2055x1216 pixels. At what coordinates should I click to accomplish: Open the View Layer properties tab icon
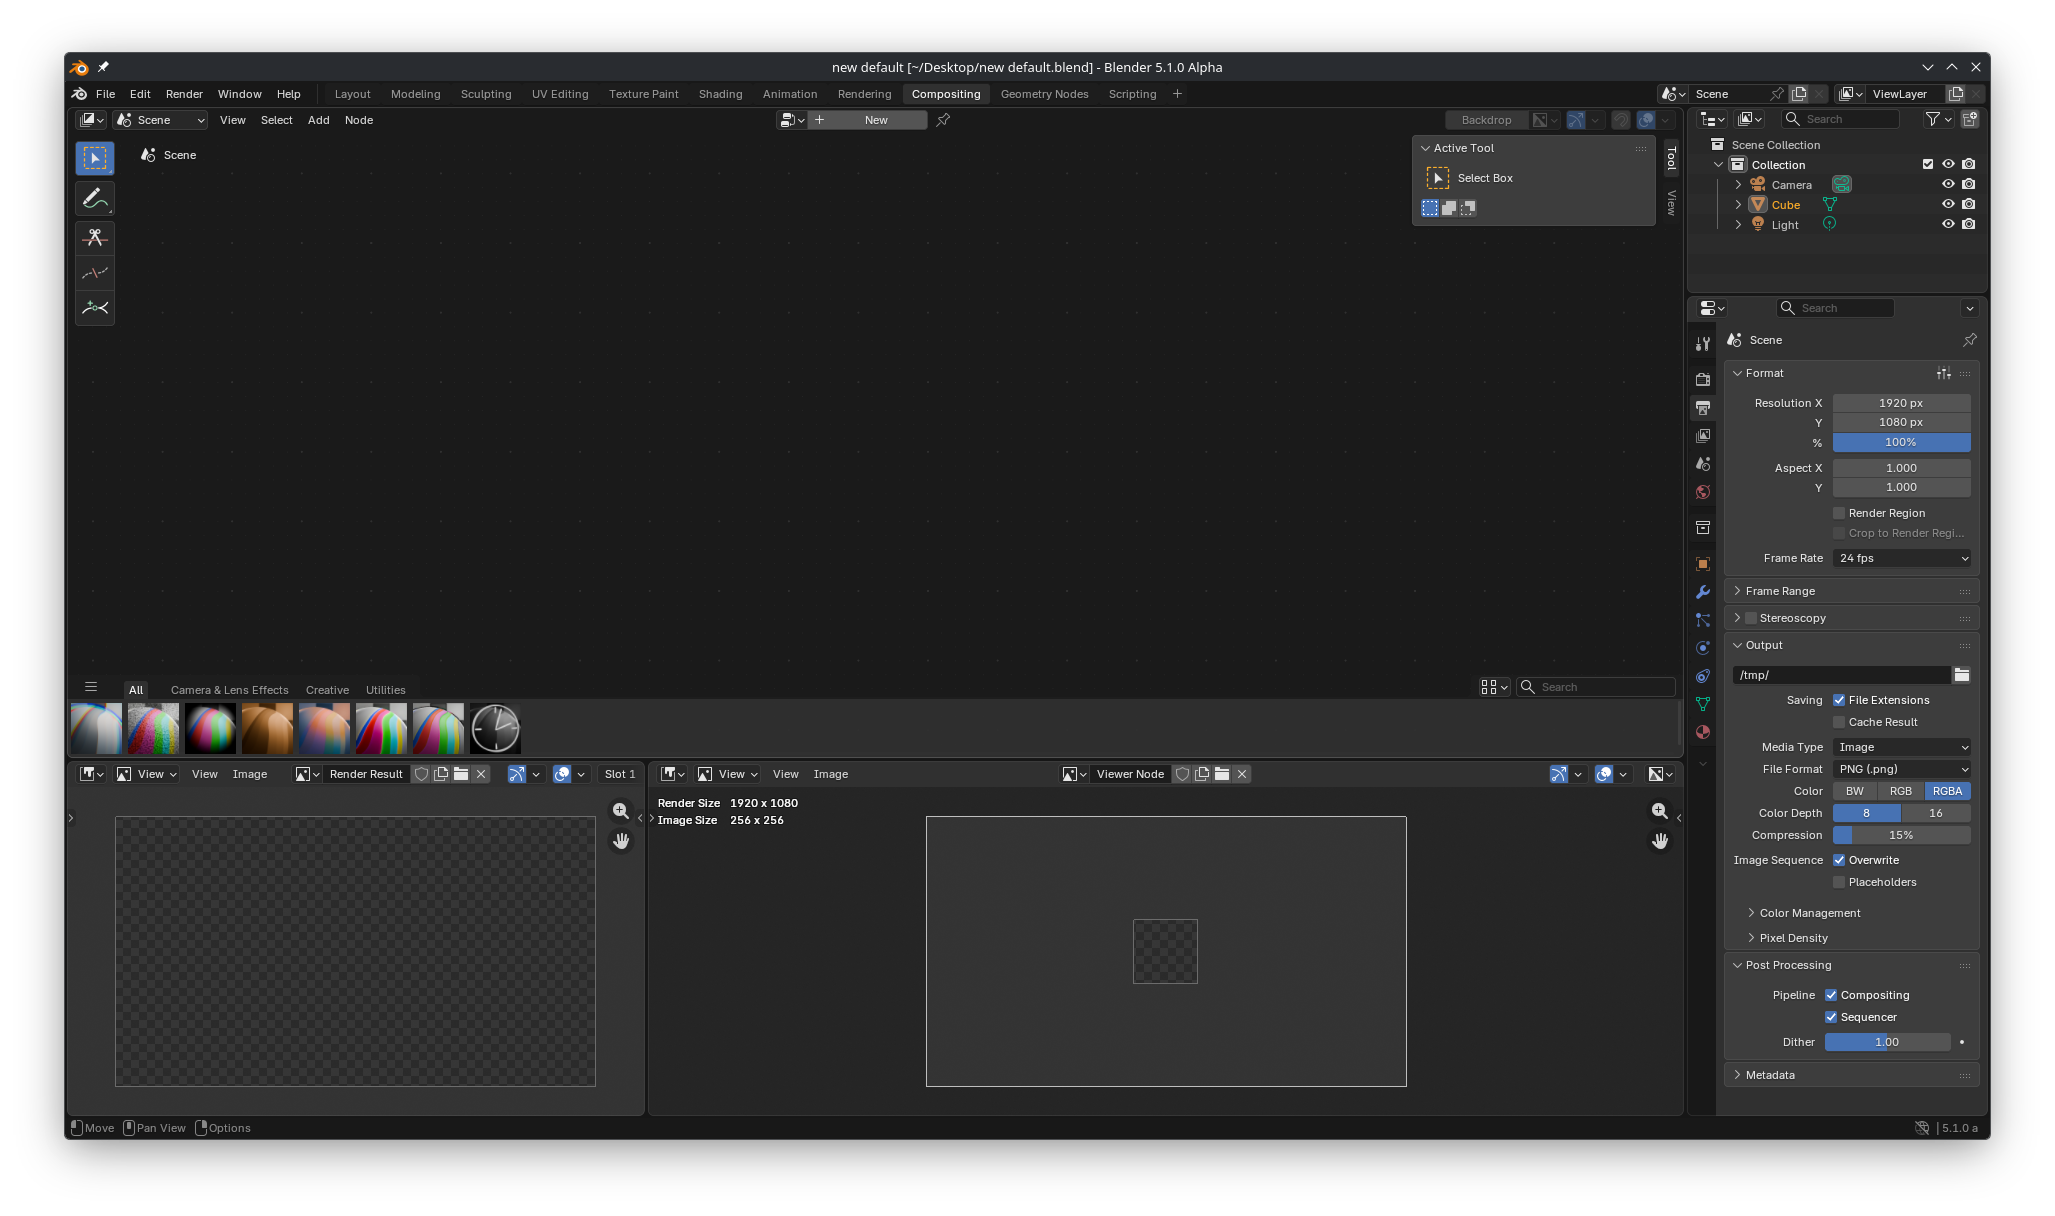point(1703,436)
